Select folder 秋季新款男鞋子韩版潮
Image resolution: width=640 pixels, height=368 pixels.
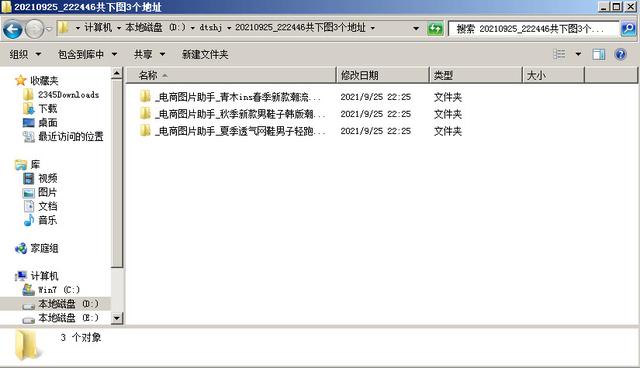click(240, 114)
